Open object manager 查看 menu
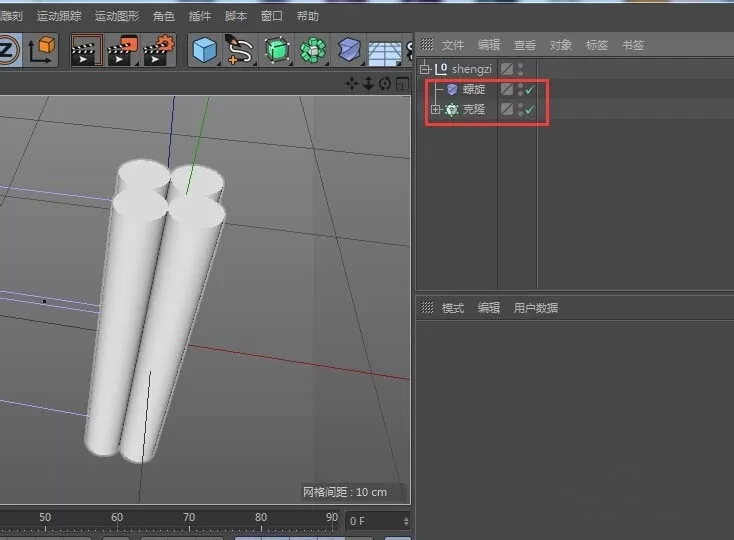 click(525, 45)
